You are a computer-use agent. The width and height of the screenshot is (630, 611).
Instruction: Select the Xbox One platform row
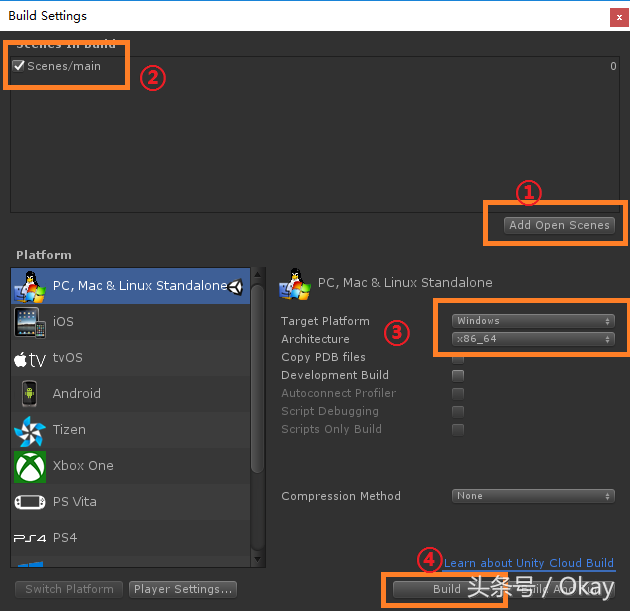tap(131, 466)
